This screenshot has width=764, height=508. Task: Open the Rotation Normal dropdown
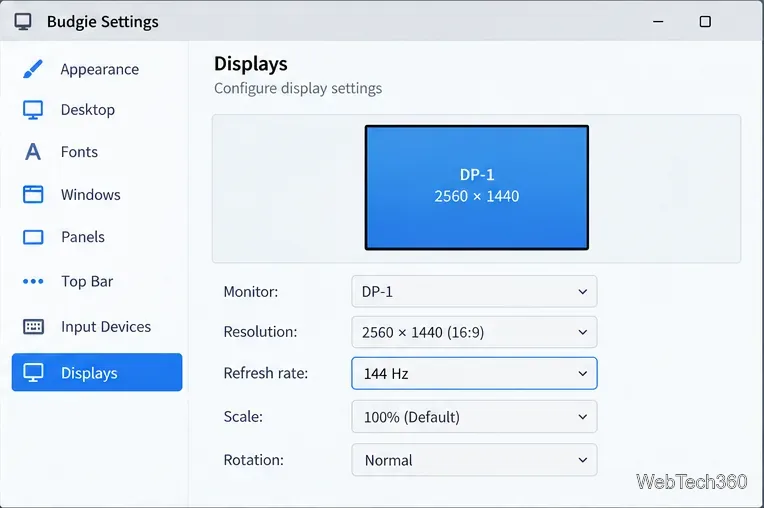click(x=474, y=460)
